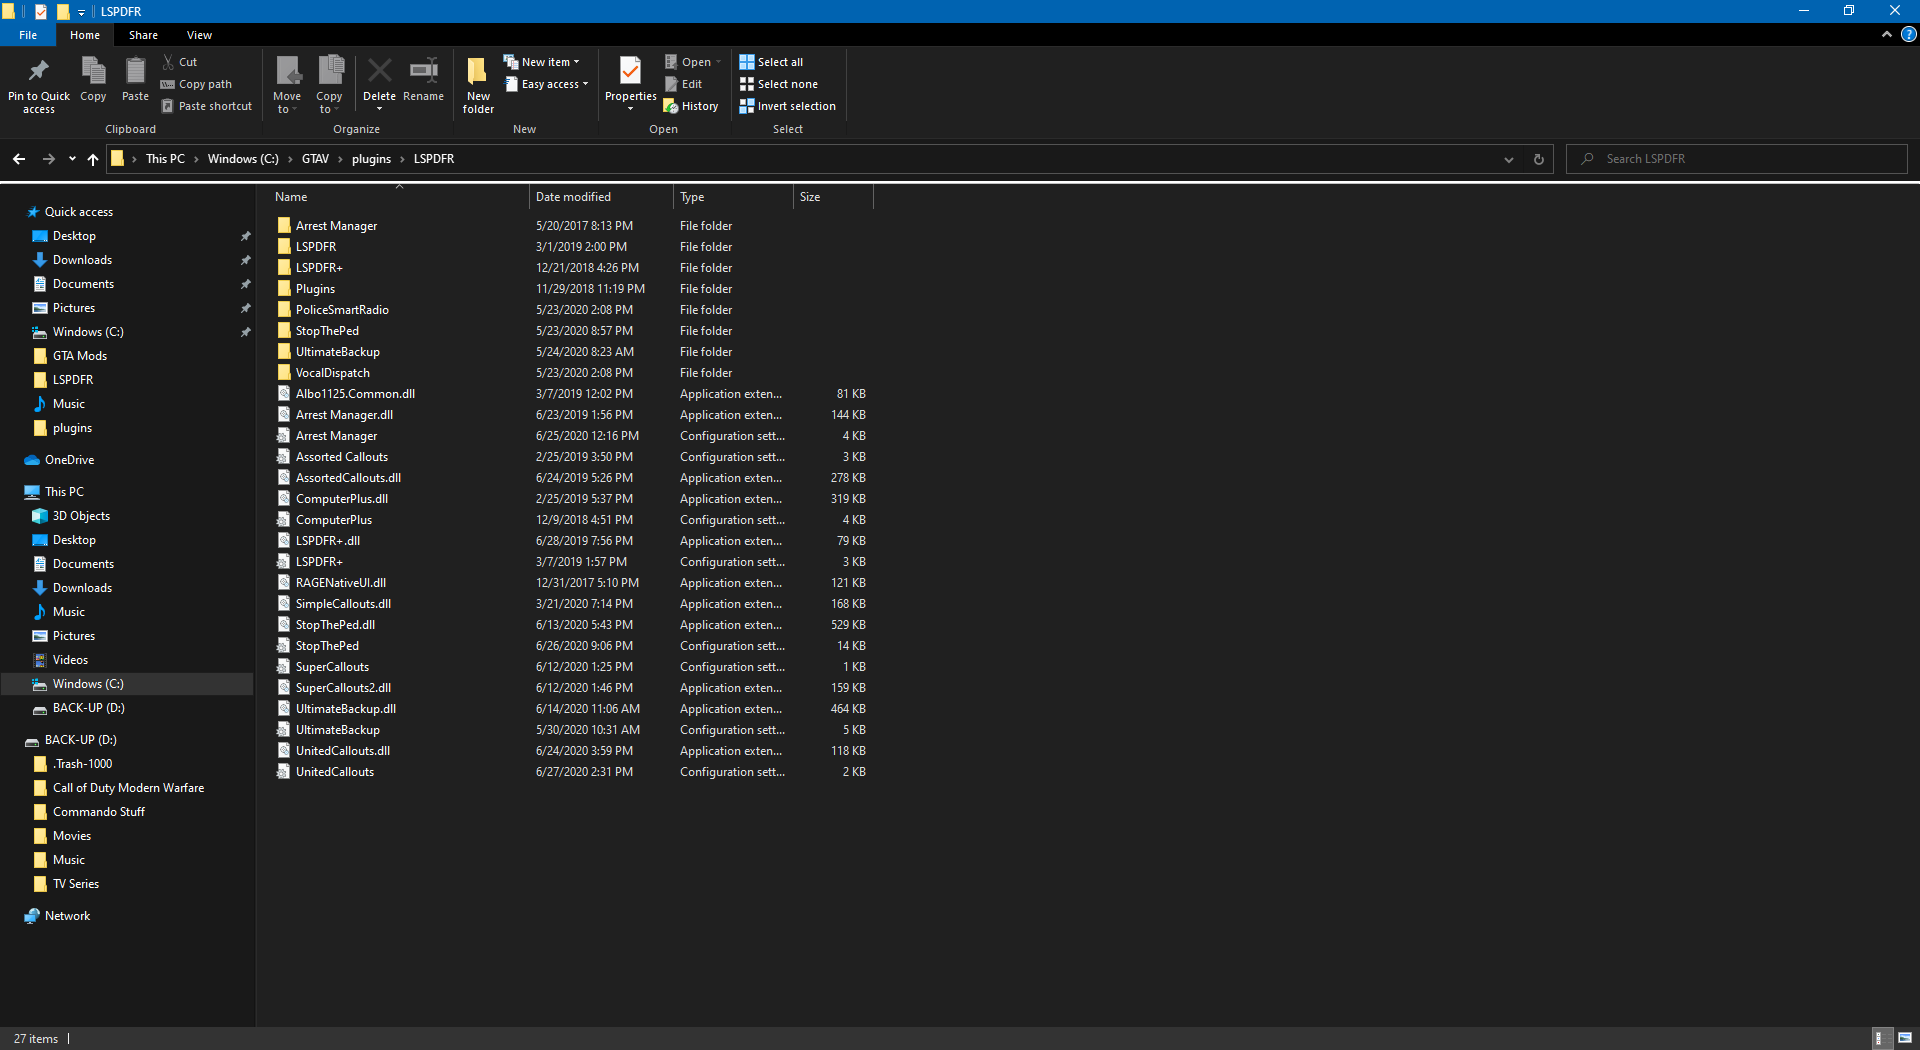This screenshot has height=1050, width=1920.
Task: Select the RAGENativeUI.dll file
Action: [x=341, y=583]
